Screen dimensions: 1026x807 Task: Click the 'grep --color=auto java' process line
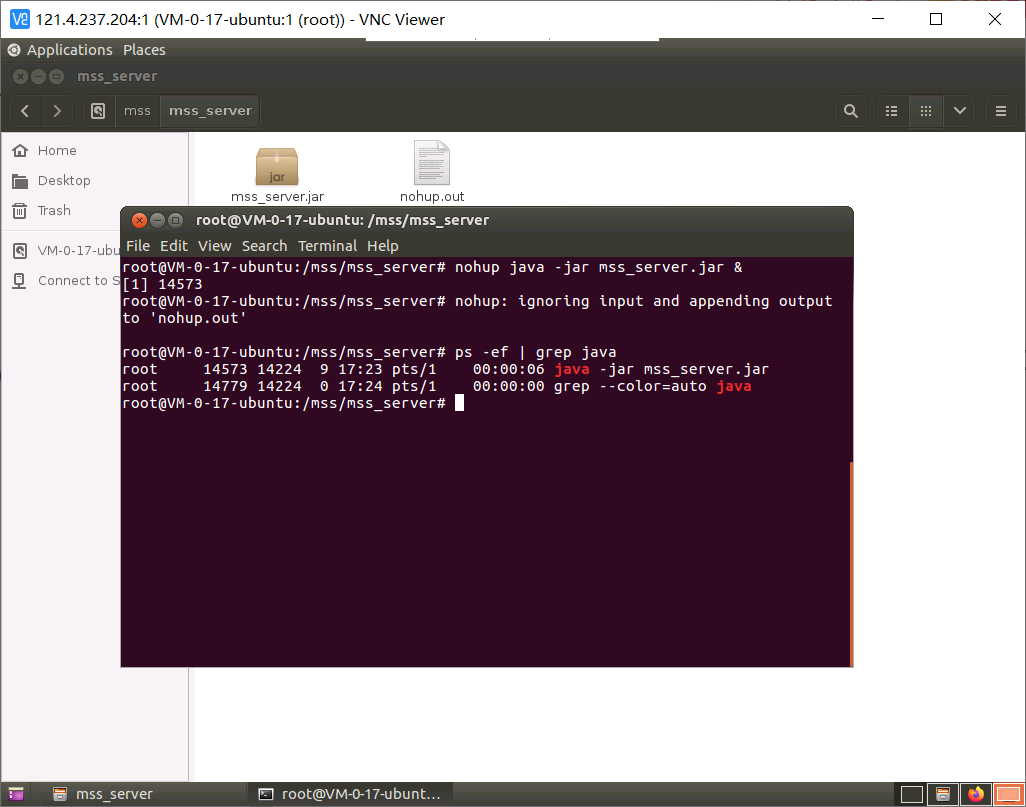(436, 386)
